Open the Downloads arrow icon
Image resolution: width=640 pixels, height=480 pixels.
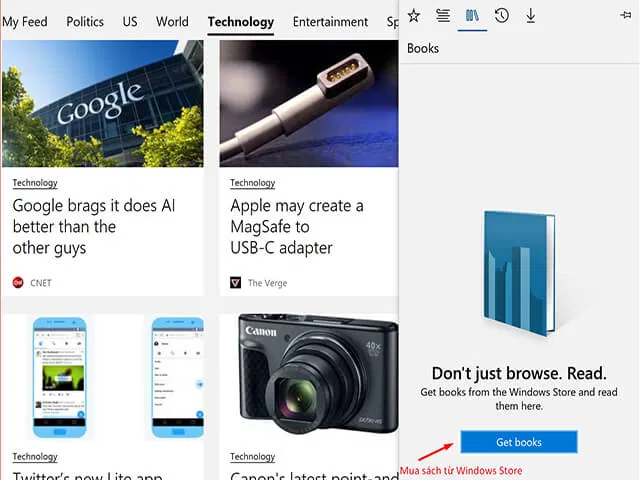(x=531, y=16)
